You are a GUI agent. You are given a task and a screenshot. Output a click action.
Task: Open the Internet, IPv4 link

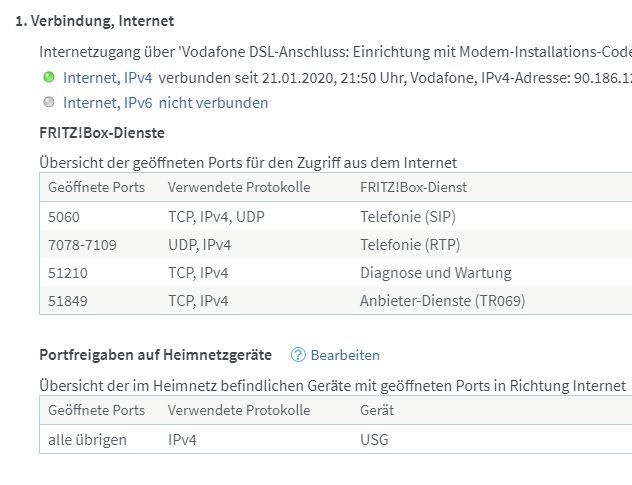[x=107, y=77]
